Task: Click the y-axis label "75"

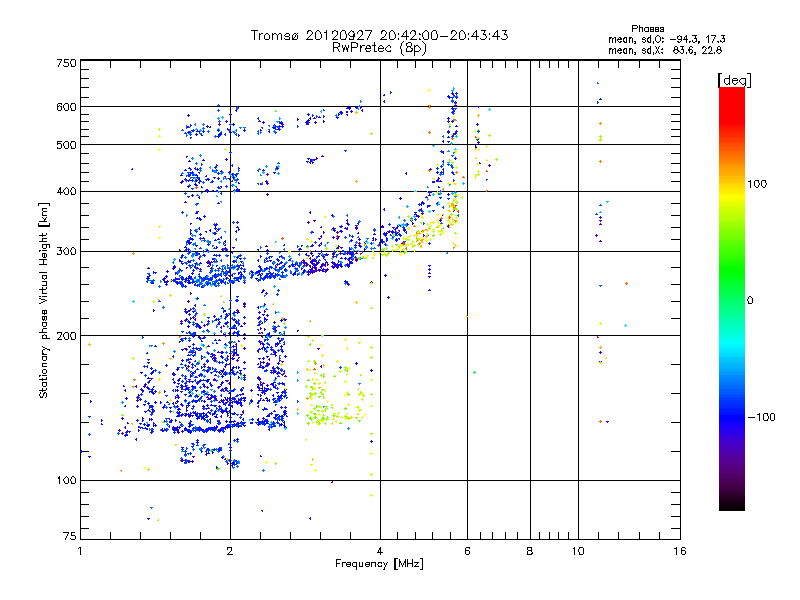Action: [70, 536]
